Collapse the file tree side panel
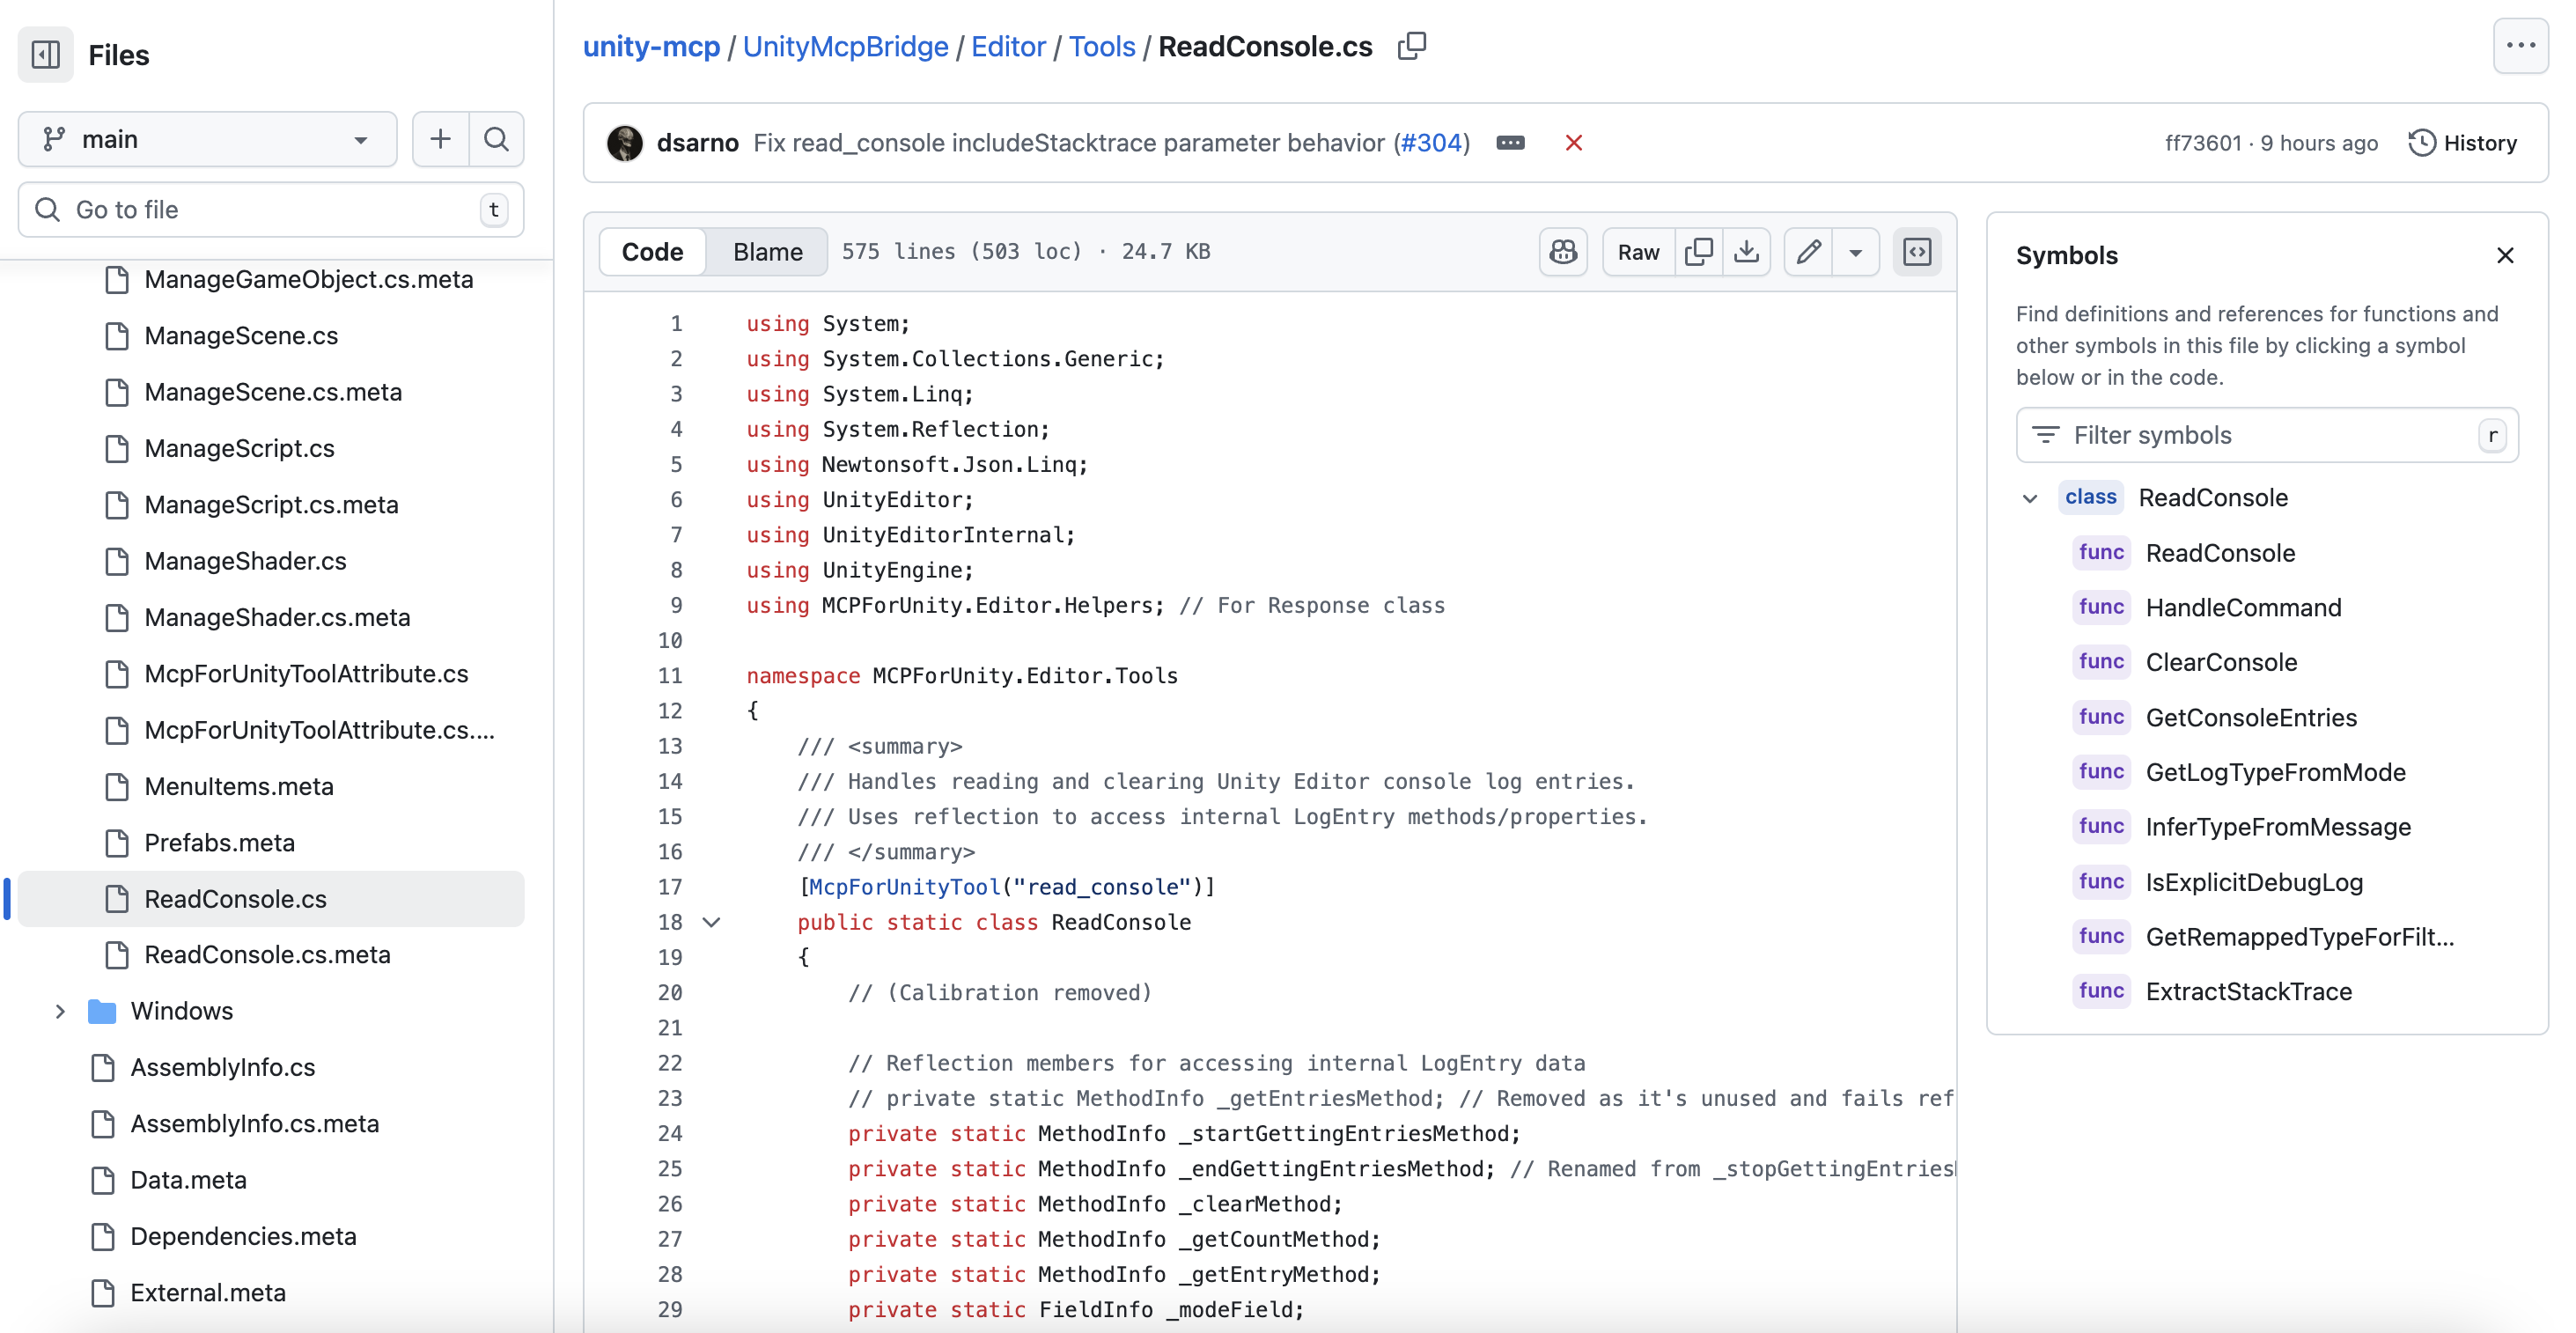 coord(45,54)
